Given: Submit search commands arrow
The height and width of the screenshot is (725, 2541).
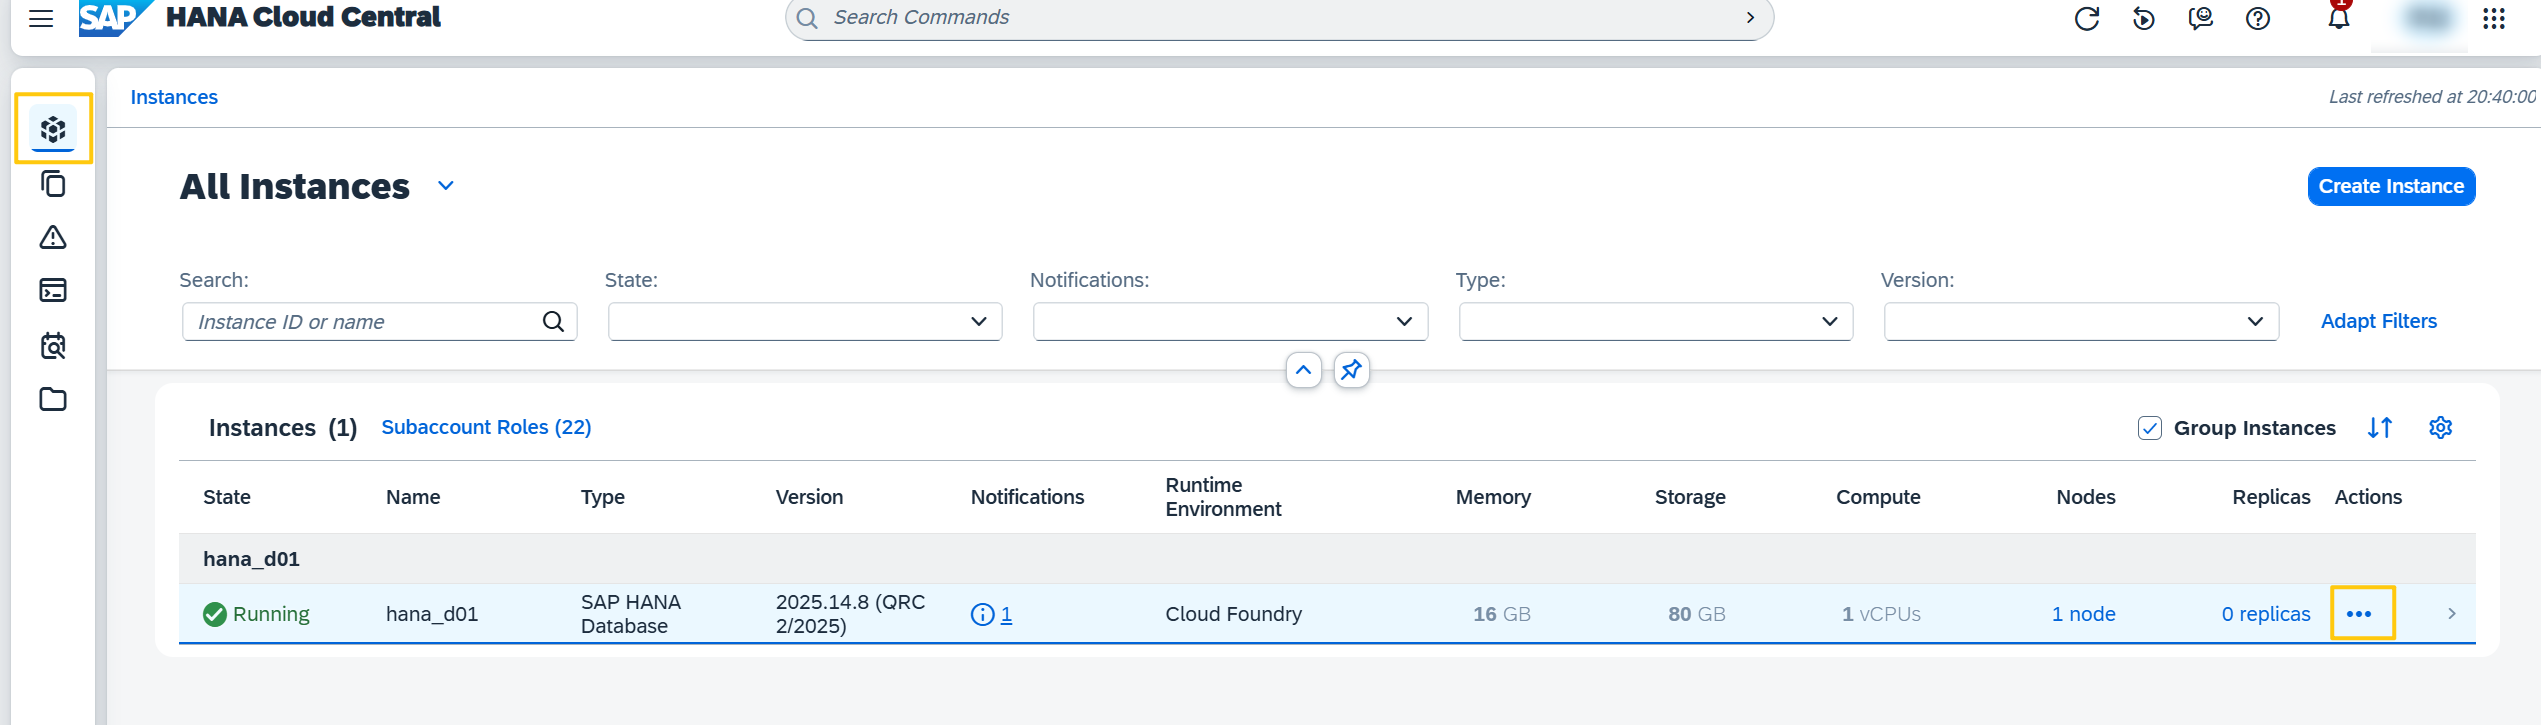Looking at the screenshot, I should tap(1750, 18).
